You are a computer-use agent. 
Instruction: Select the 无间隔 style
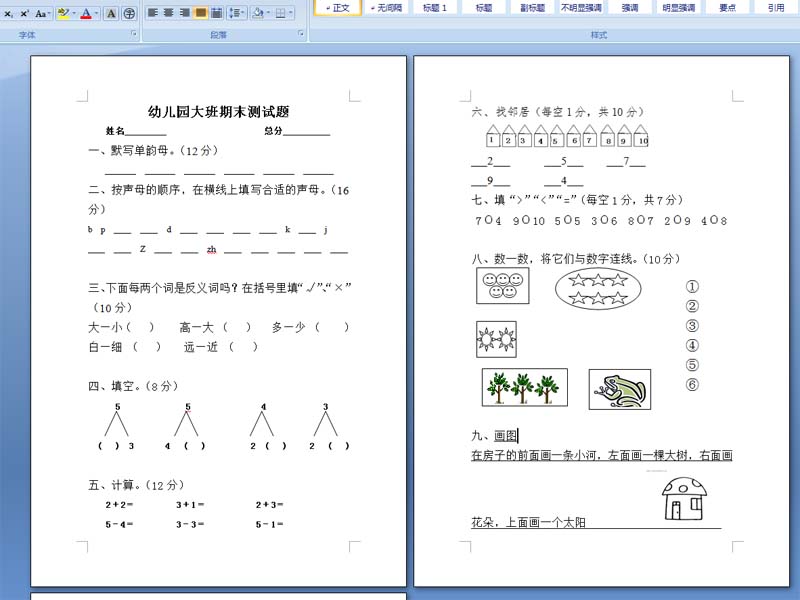click(x=386, y=8)
